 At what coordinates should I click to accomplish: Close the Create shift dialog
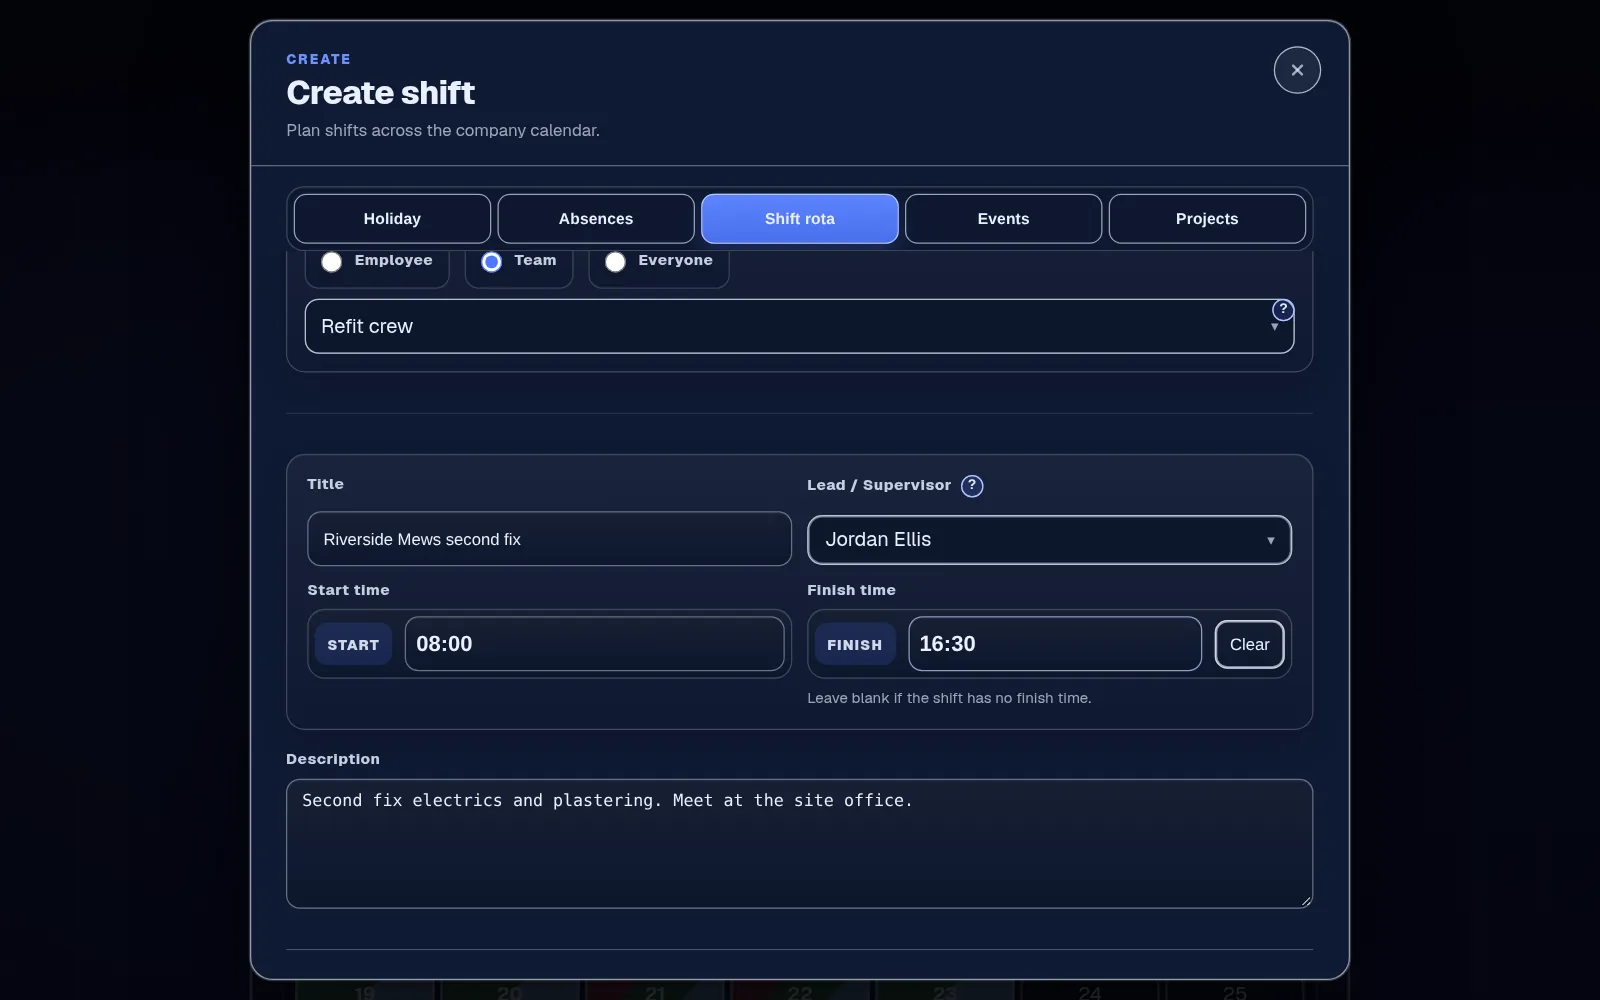1297,70
